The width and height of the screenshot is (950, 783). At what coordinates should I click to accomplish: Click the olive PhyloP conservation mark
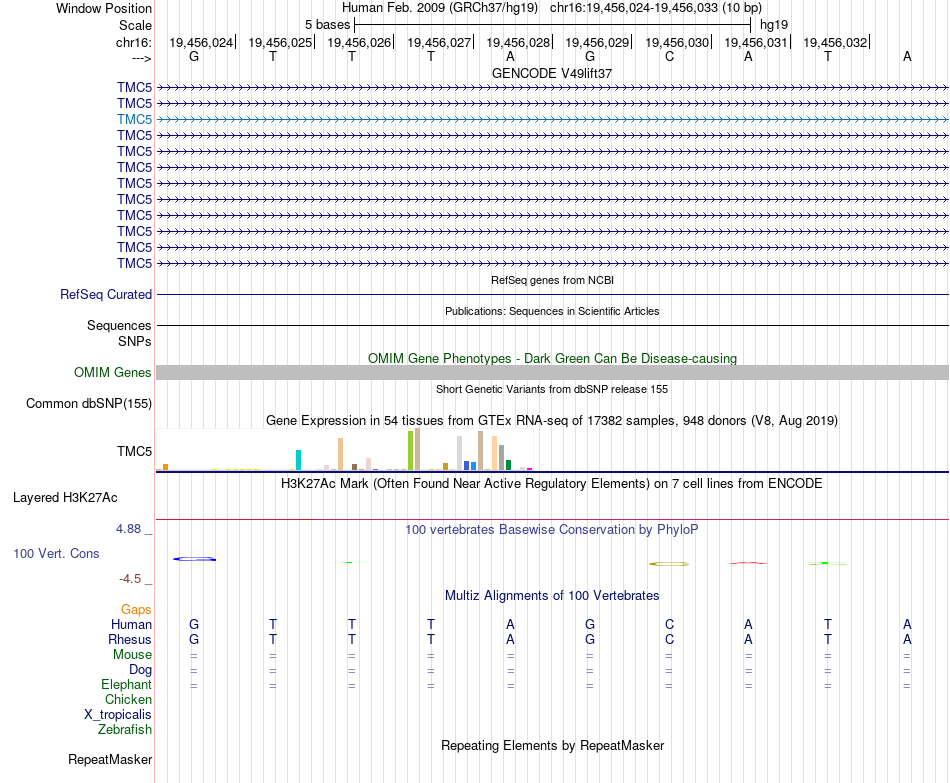669,564
